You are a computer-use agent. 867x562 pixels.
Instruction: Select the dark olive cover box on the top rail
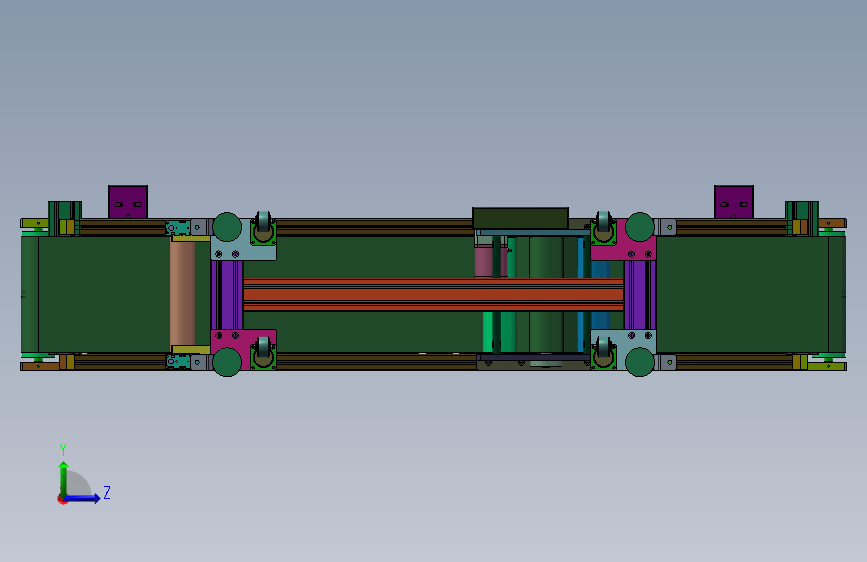point(520,218)
